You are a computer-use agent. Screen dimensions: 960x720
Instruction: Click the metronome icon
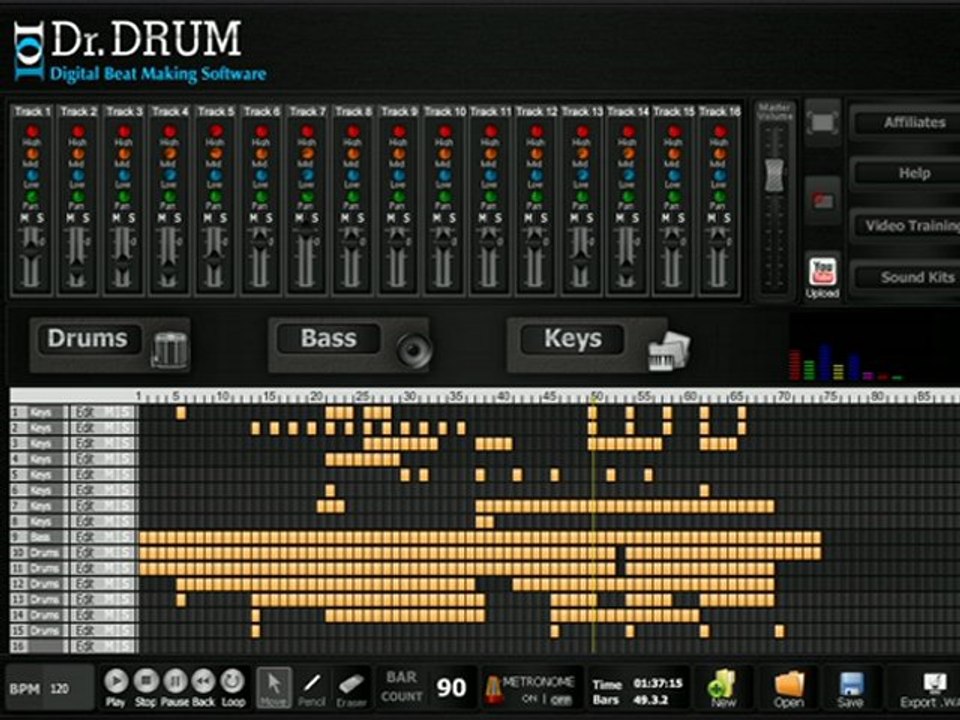click(x=493, y=689)
